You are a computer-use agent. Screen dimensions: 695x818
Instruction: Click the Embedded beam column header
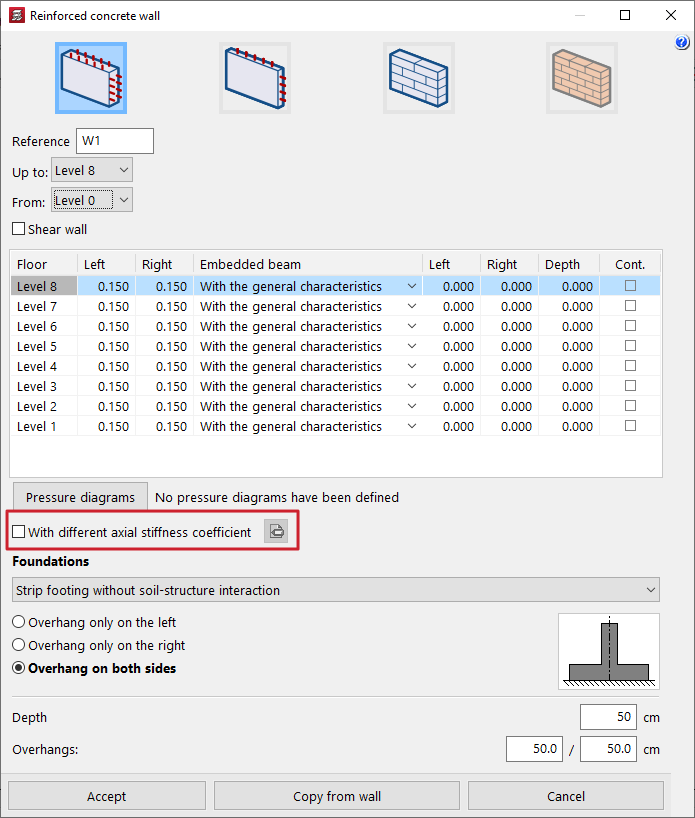click(x=308, y=264)
